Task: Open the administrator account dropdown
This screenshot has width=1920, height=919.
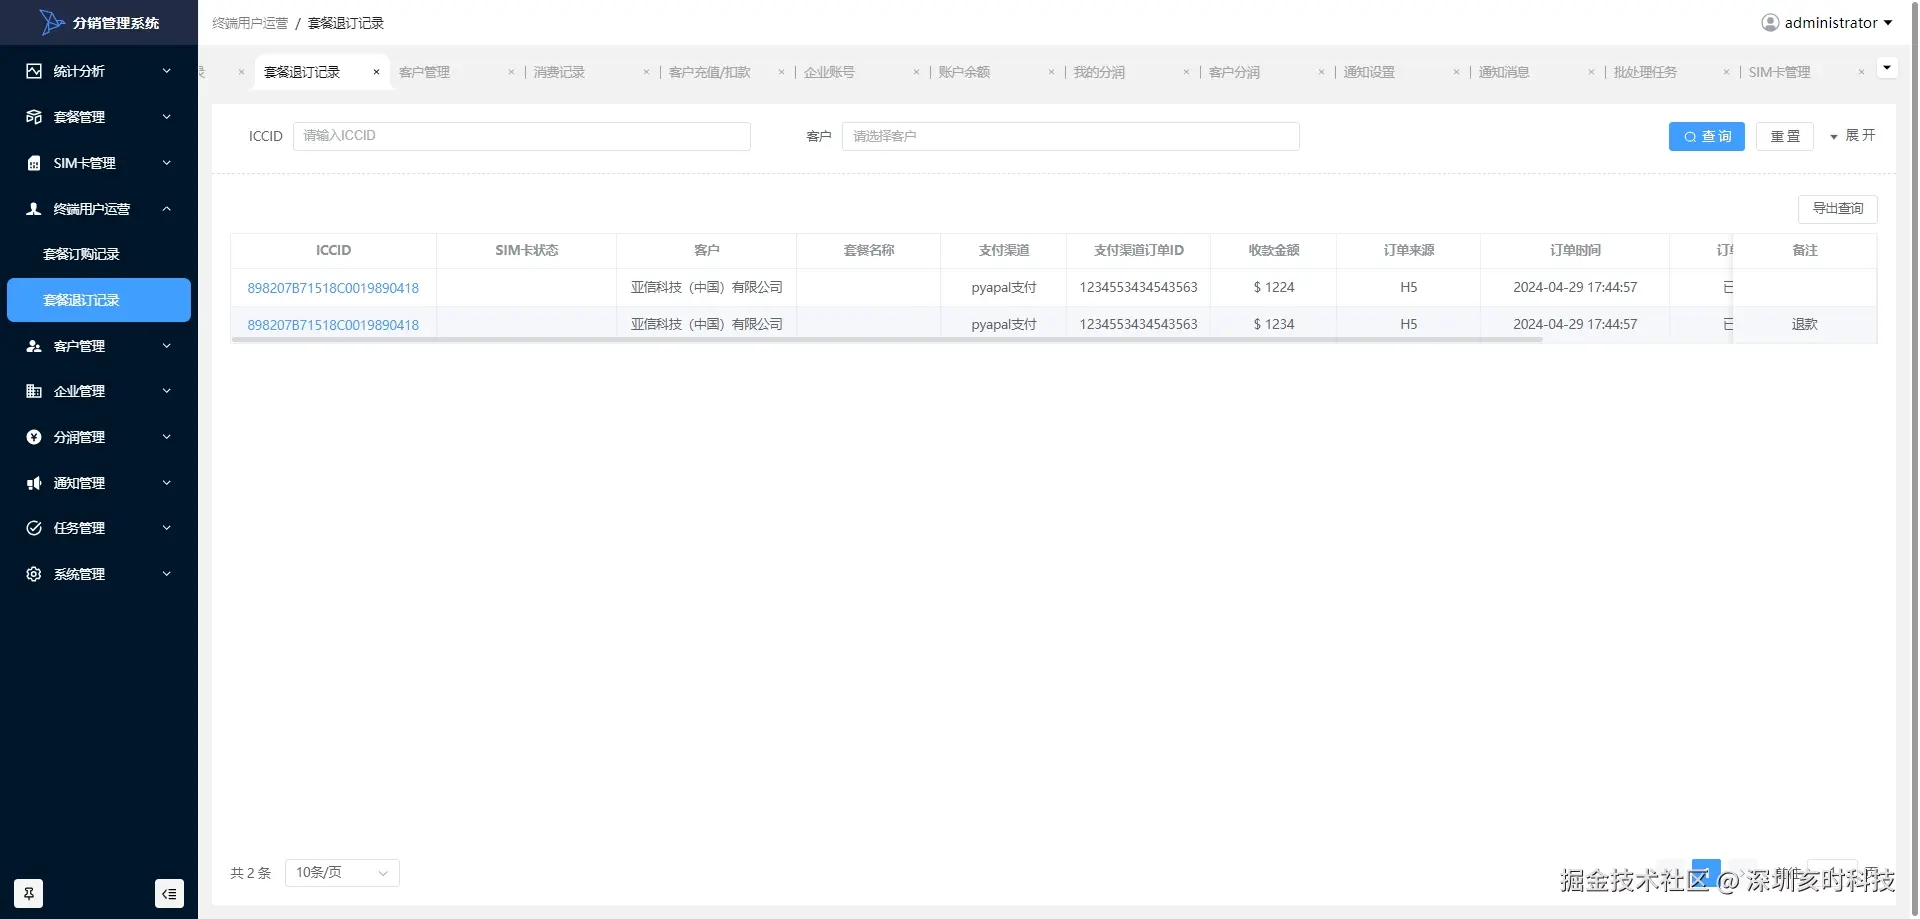Action: (x=1828, y=22)
